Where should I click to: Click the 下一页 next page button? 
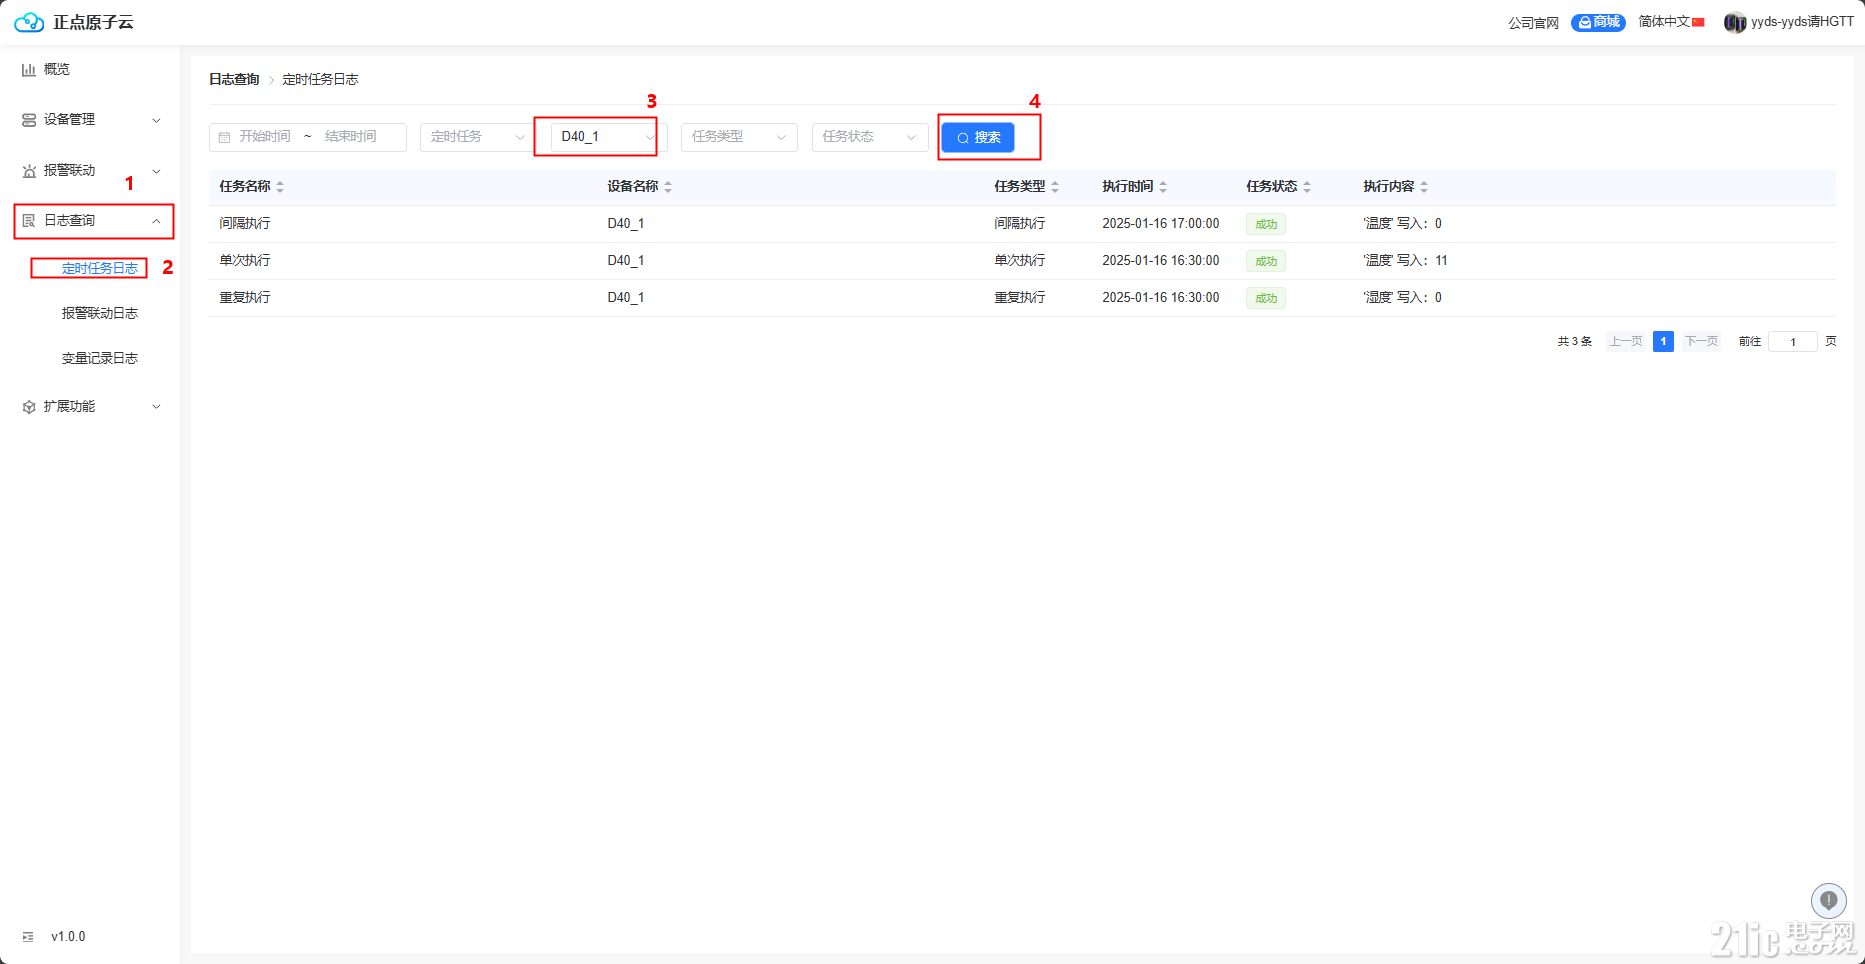(x=1701, y=342)
